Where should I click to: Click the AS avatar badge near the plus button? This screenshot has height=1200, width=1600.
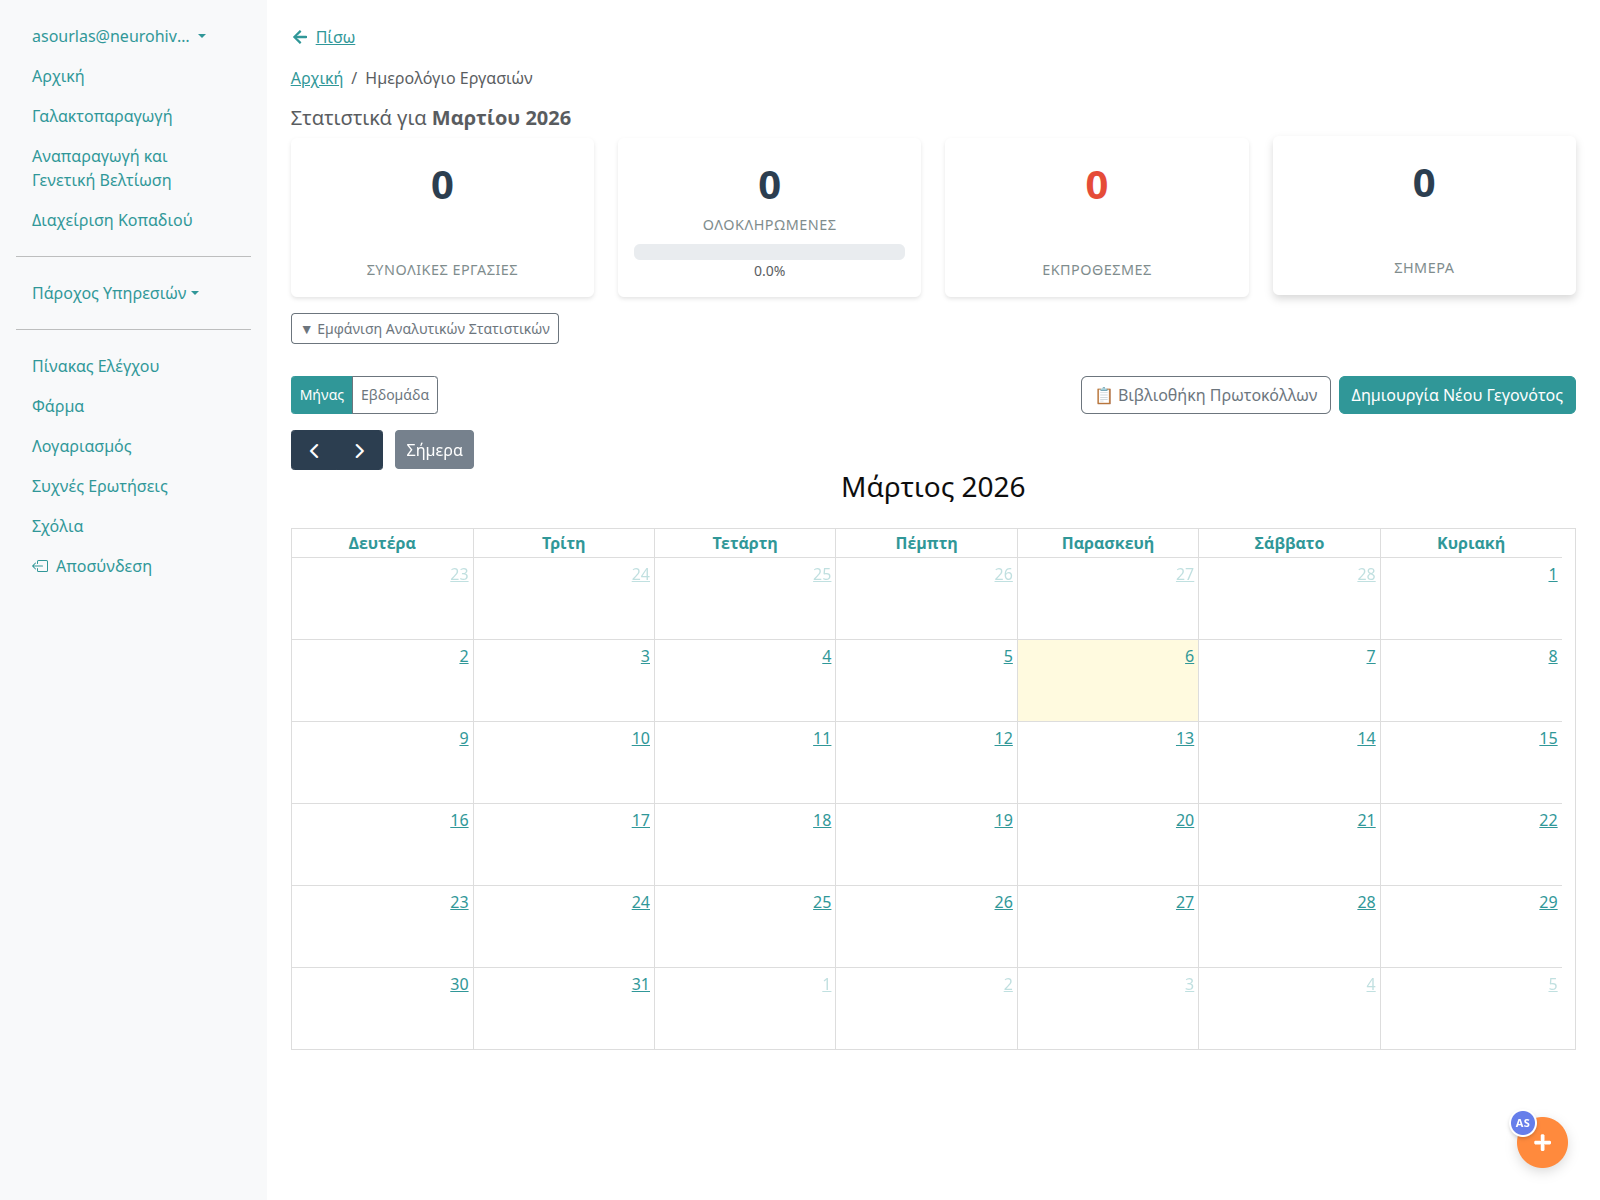click(x=1523, y=1124)
